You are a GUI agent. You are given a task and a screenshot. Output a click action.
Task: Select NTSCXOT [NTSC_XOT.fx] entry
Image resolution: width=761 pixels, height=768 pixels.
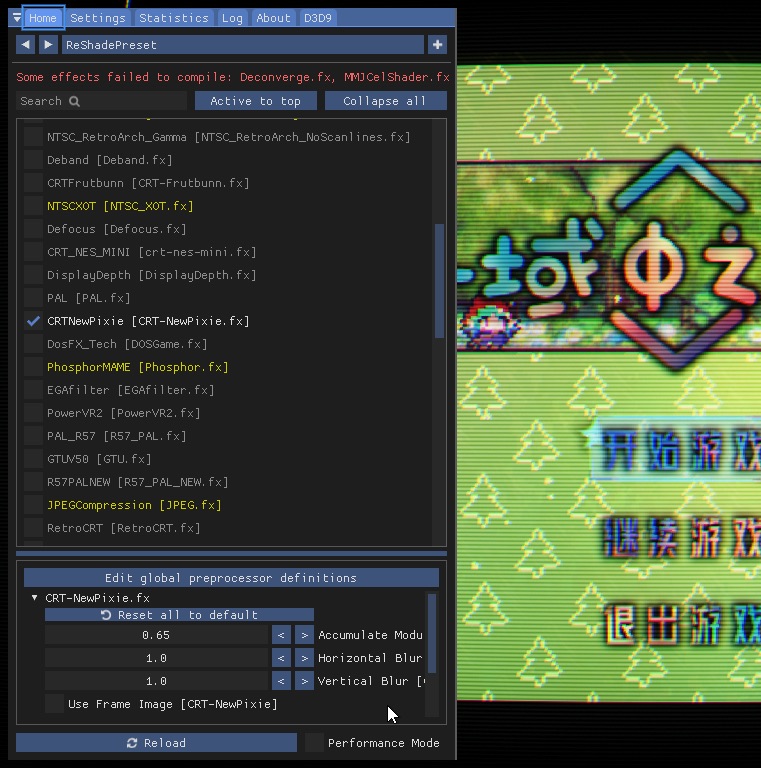120,206
